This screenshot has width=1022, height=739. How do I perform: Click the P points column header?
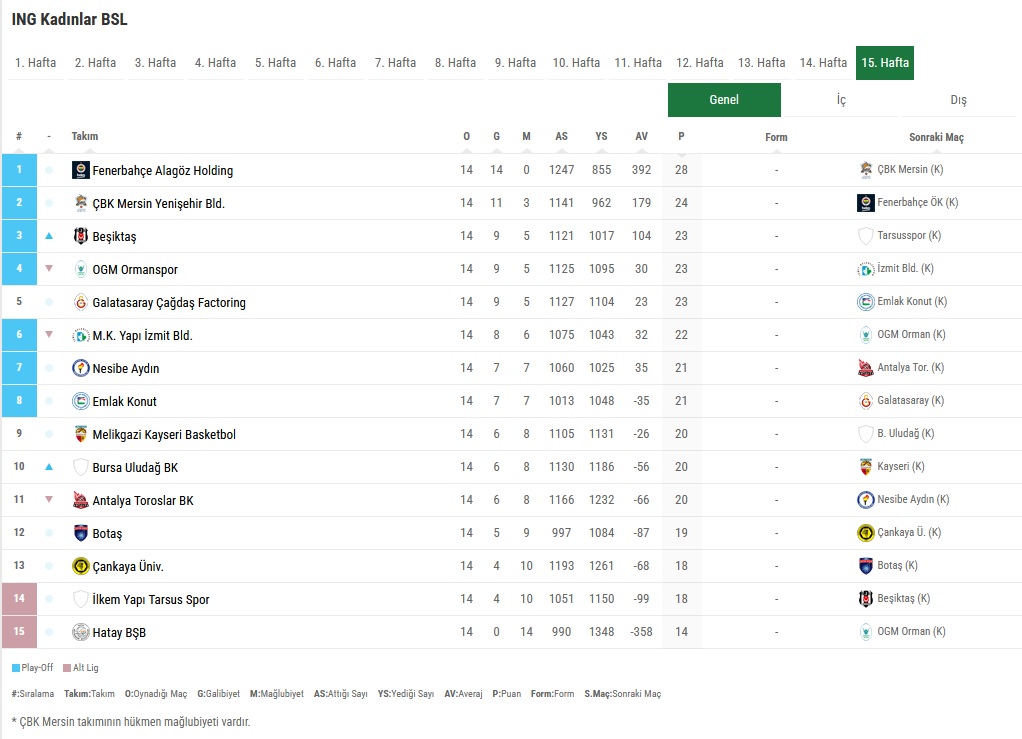[681, 137]
